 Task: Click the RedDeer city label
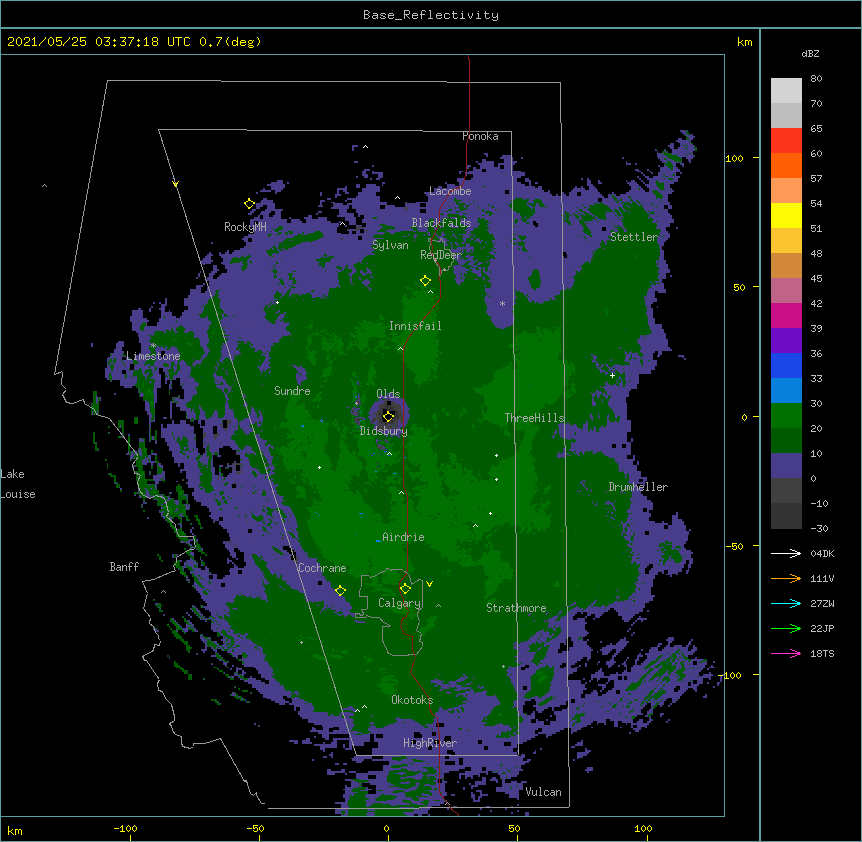[x=441, y=255]
